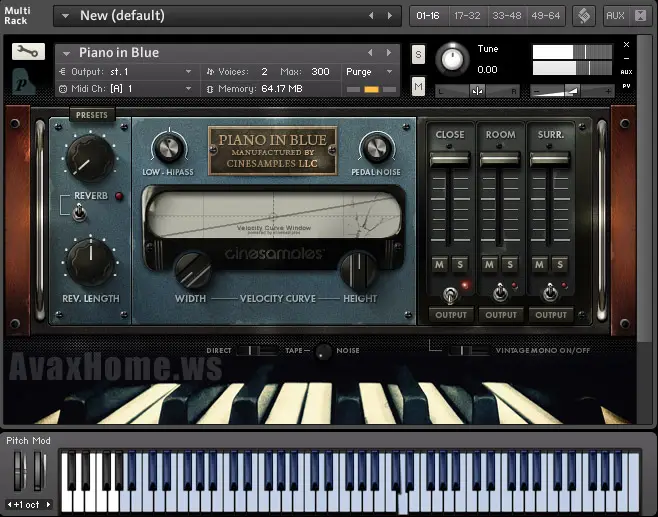Image resolution: width=658 pixels, height=517 pixels.
Task: Click the LOW-HIPASS filter knob
Action: point(168,147)
